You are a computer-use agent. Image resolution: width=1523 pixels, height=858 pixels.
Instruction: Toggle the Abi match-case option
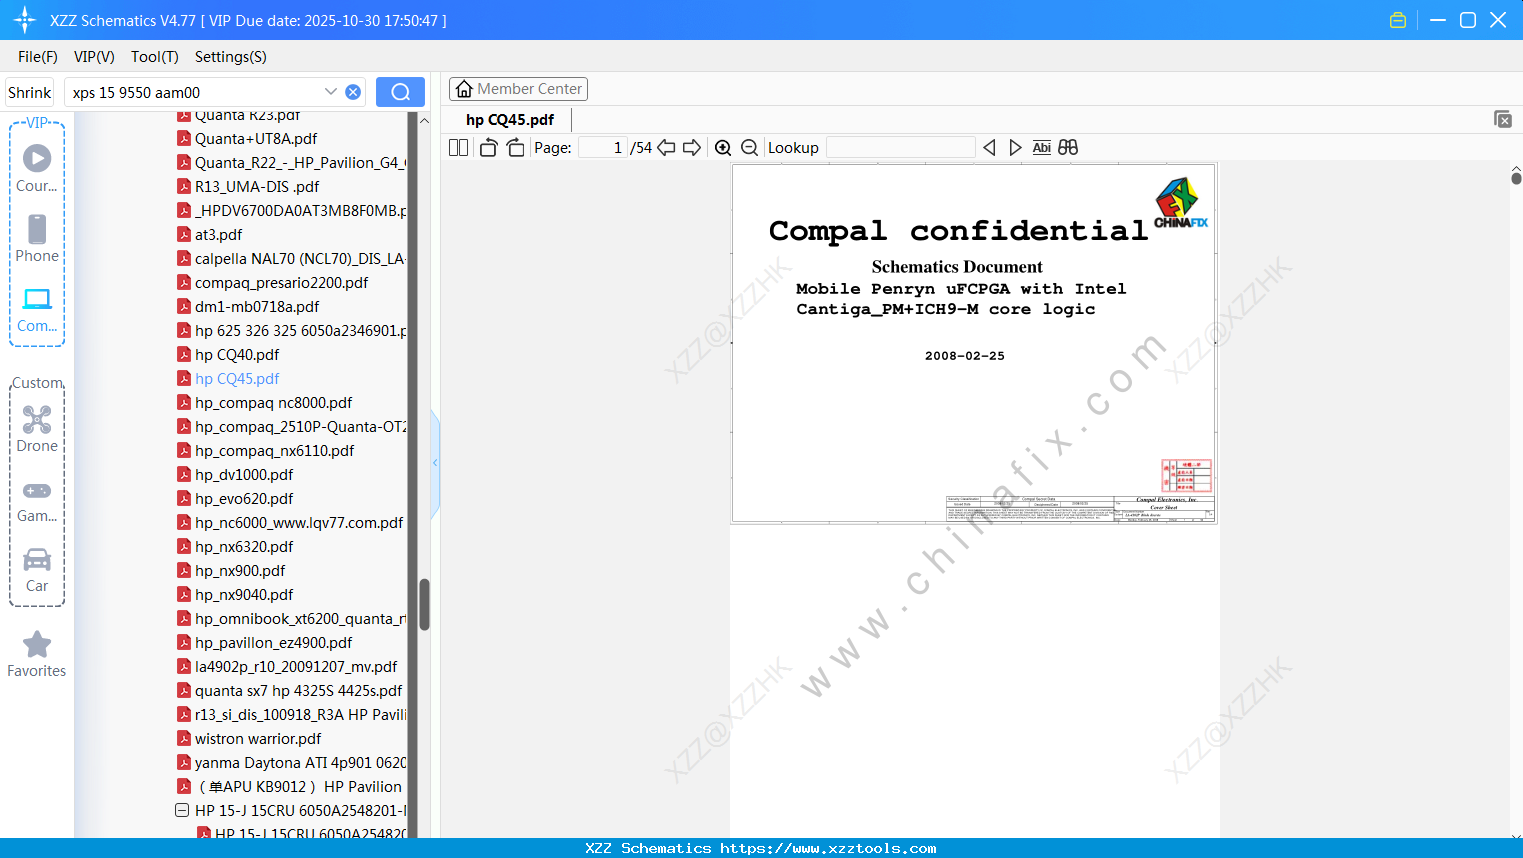(1041, 147)
